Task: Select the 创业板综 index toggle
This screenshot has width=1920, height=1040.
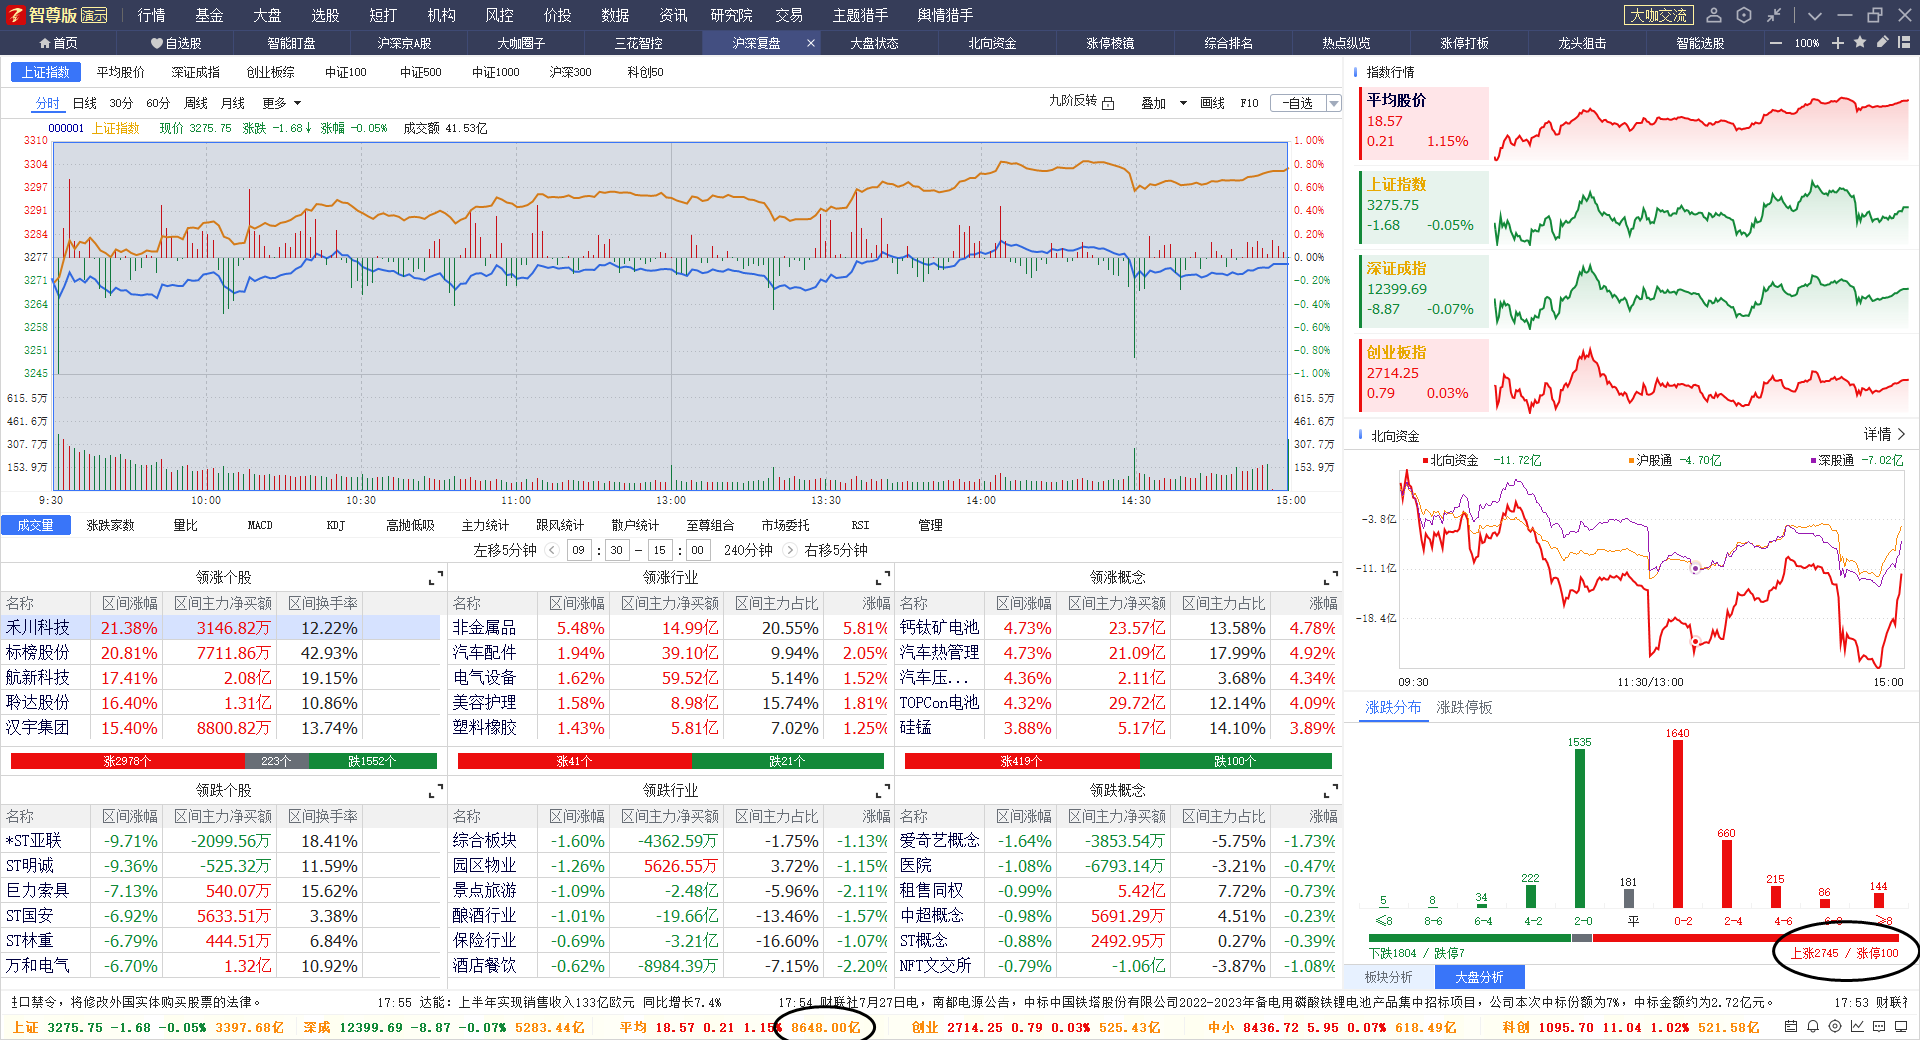Action: [271, 72]
